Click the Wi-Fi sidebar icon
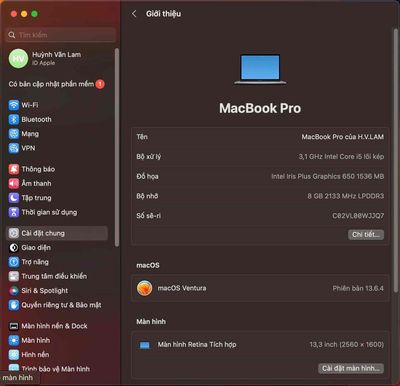This screenshot has width=400, height=386. [14, 105]
